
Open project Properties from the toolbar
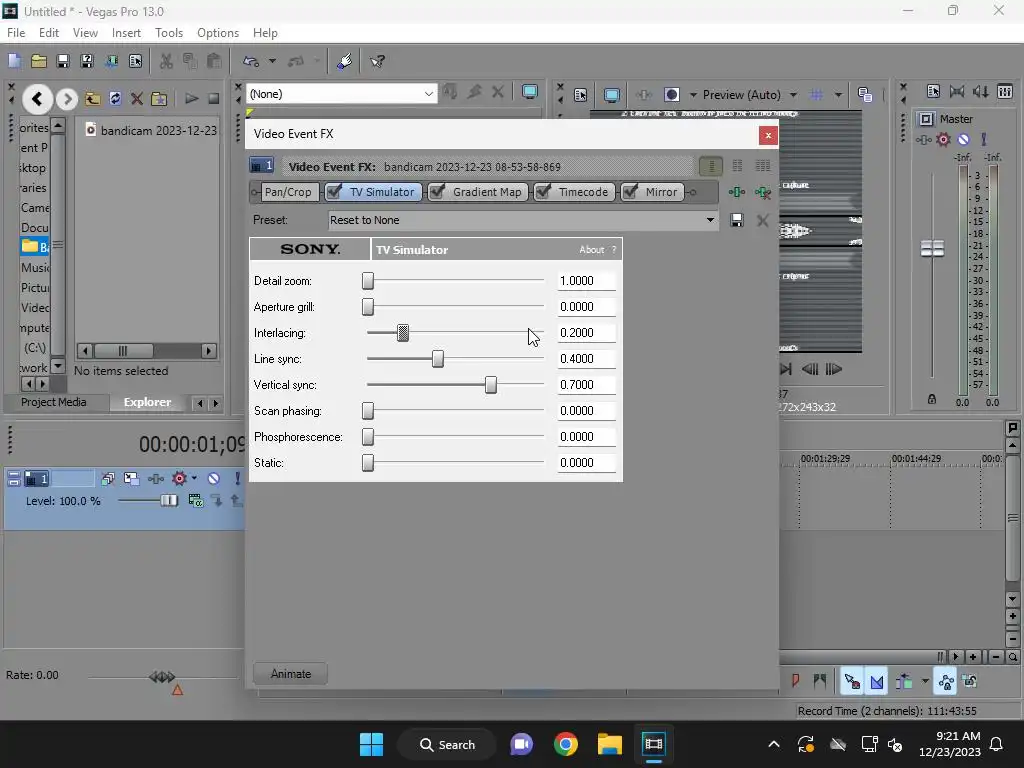pyautogui.click(x=135, y=61)
